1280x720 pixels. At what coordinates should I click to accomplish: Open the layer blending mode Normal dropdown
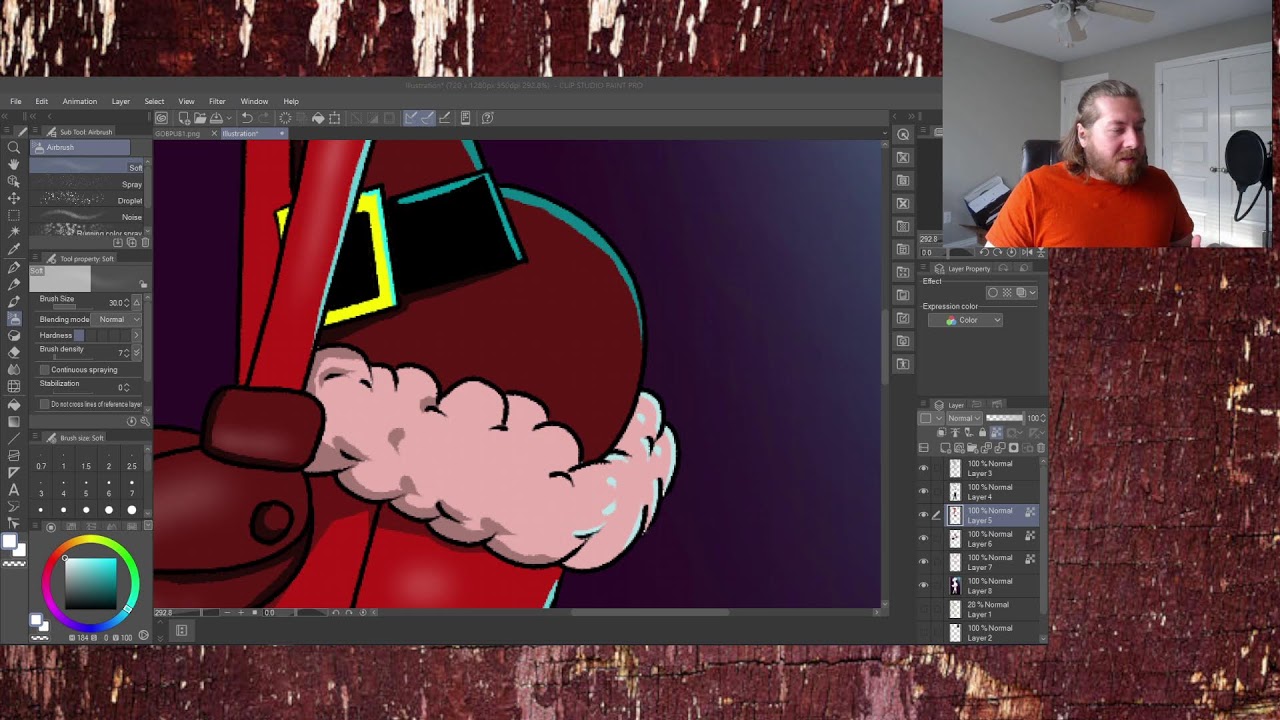coord(964,418)
